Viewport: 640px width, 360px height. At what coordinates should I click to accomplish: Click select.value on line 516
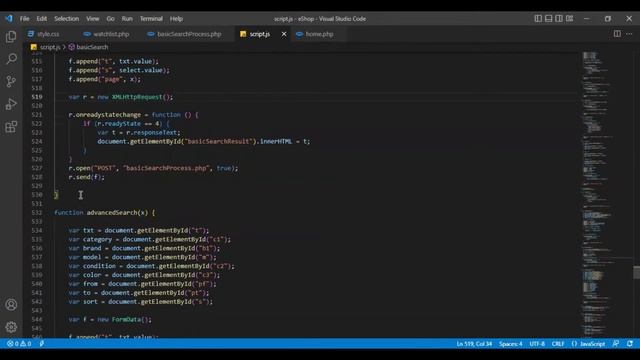tap(141, 70)
